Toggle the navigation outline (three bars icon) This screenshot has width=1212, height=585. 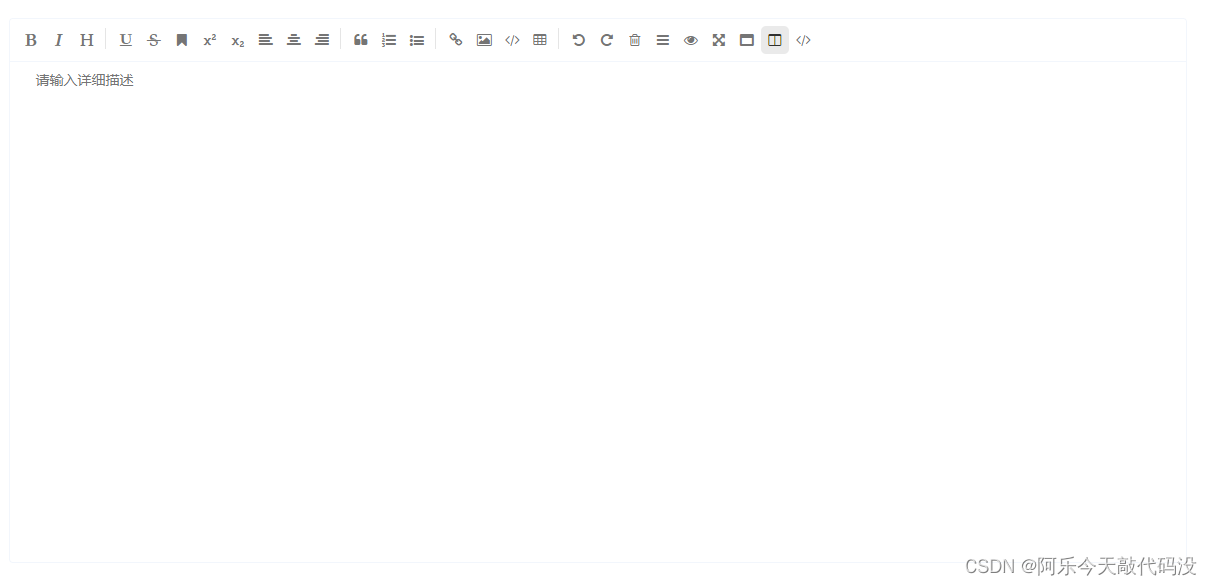point(663,40)
